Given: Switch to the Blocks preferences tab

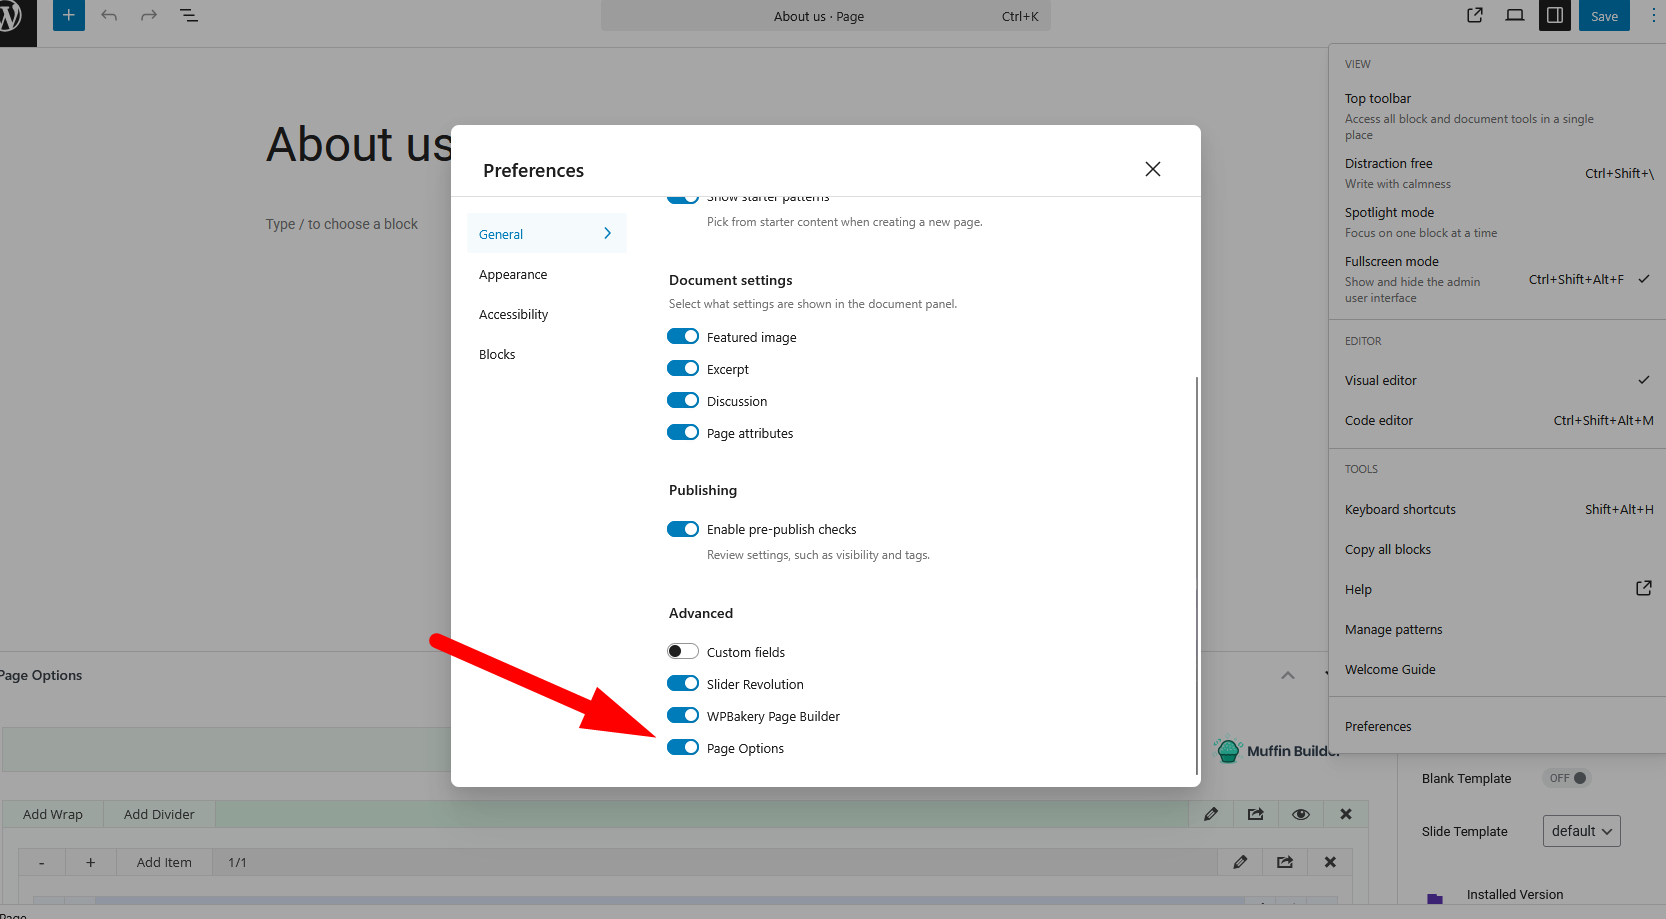Looking at the screenshot, I should tap(497, 355).
